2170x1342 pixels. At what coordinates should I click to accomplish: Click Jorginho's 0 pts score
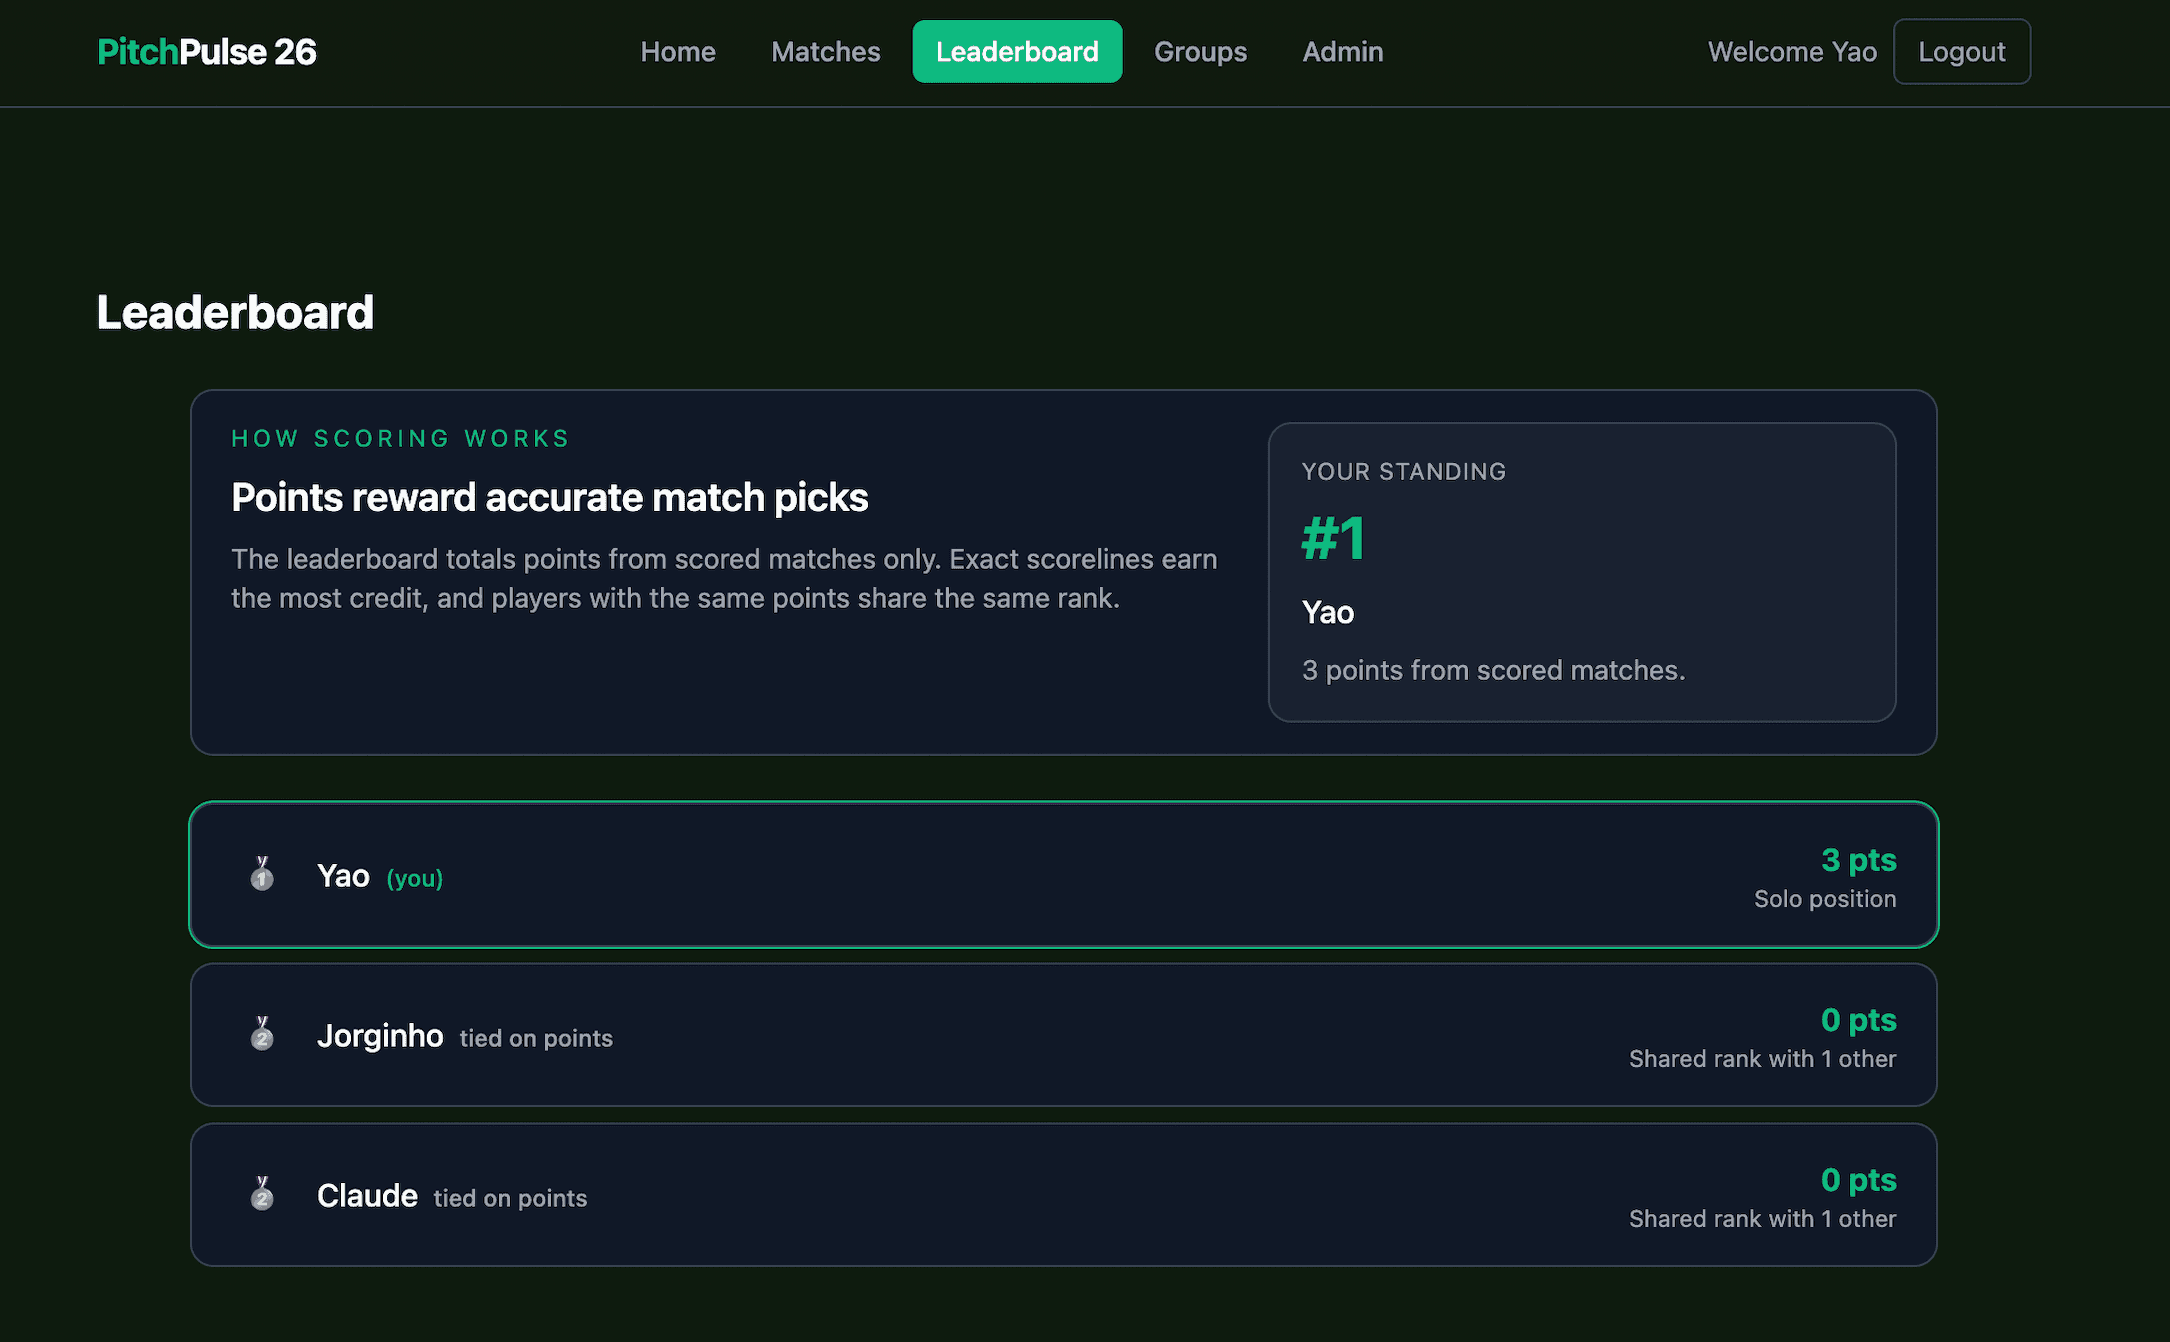pos(1859,1020)
